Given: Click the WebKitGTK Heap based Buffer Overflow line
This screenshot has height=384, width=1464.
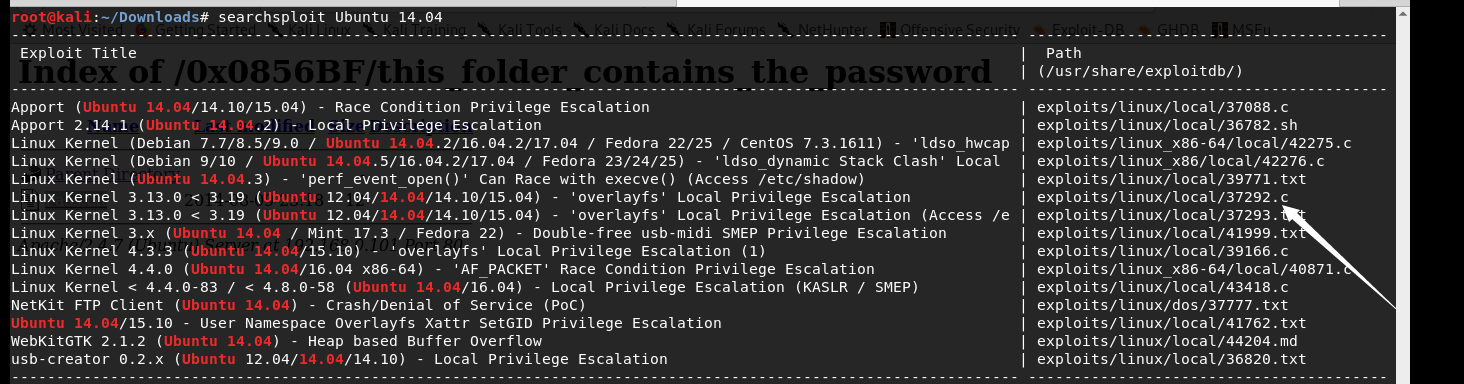Looking at the screenshot, I should pos(276,341).
